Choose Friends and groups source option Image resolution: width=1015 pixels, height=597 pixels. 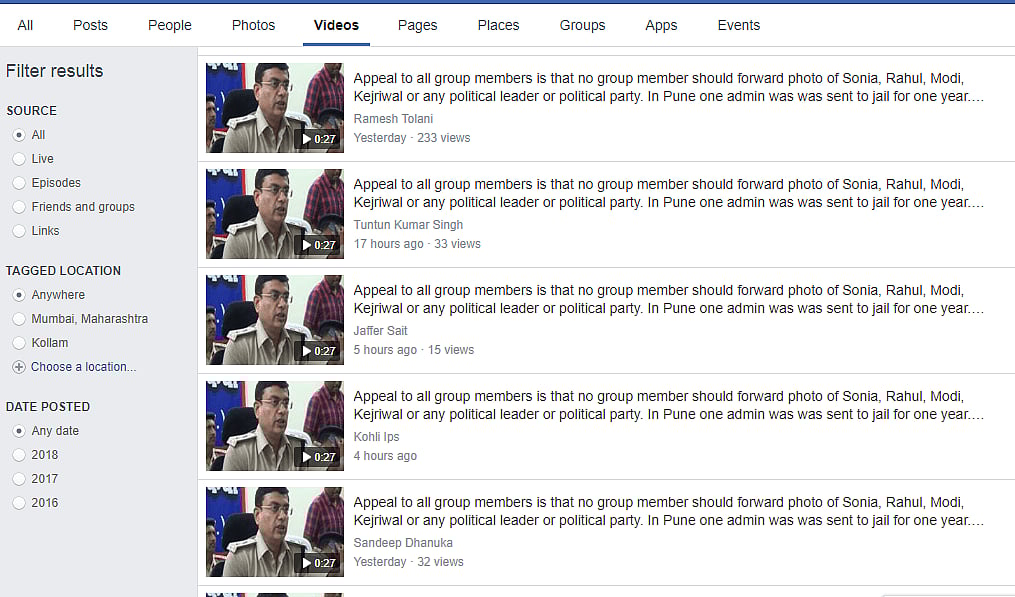tap(19, 207)
